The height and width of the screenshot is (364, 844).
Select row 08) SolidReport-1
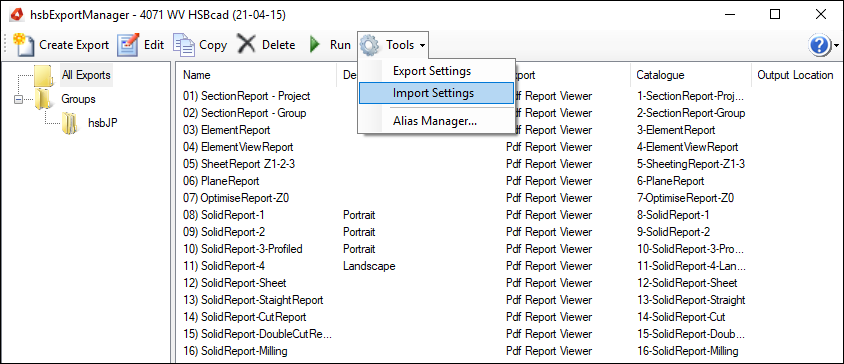click(x=224, y=215)
